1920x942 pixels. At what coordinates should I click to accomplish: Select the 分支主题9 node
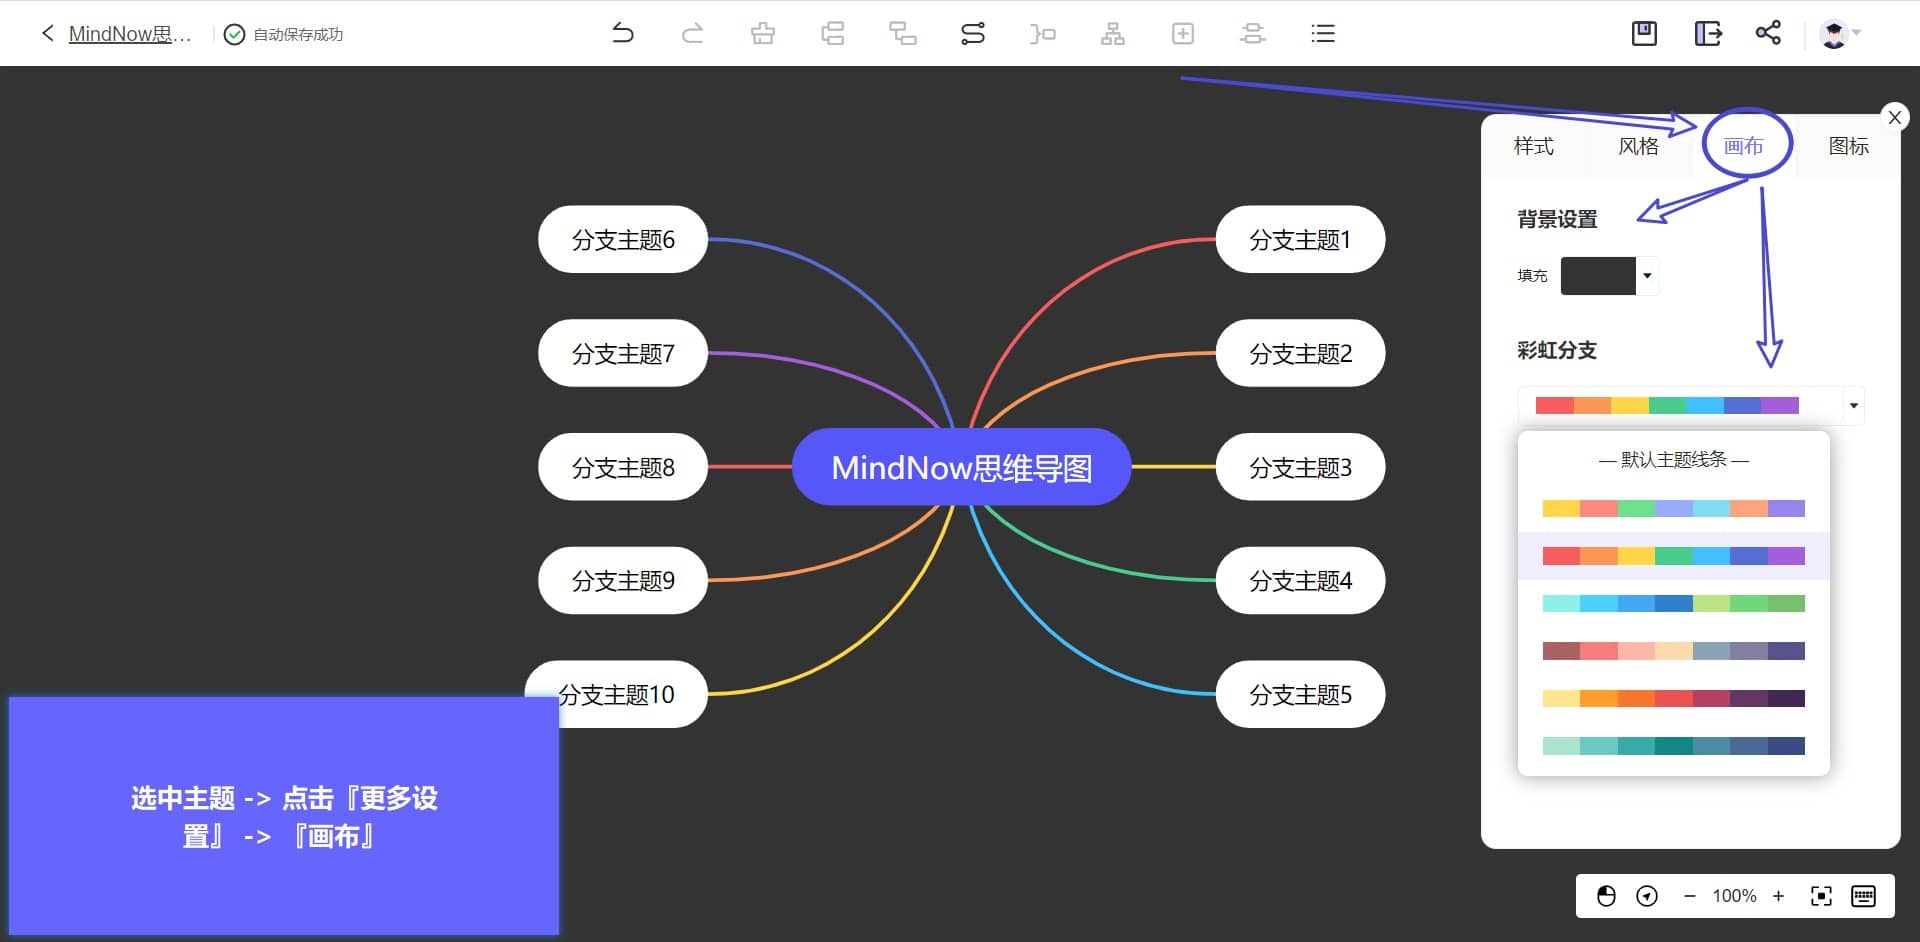[x=623, y=580]
